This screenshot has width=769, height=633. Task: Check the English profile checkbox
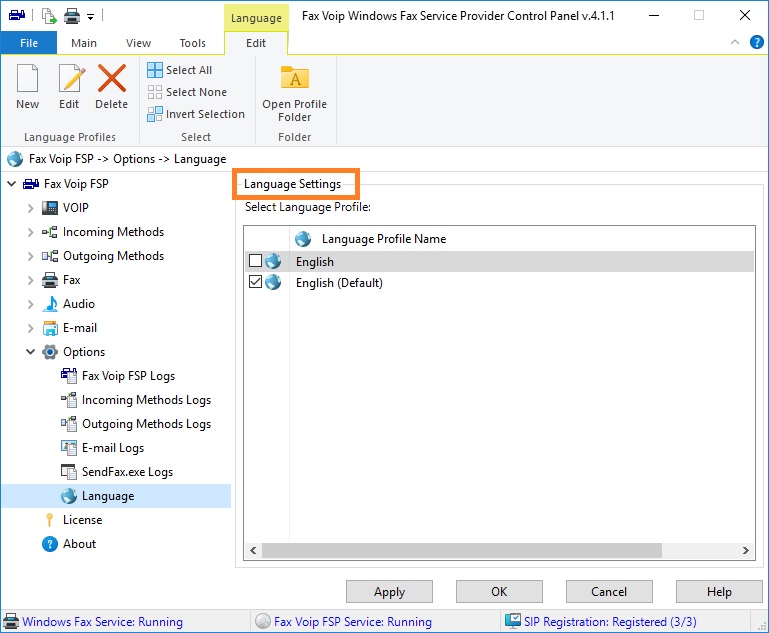click(x=255, y=260)
